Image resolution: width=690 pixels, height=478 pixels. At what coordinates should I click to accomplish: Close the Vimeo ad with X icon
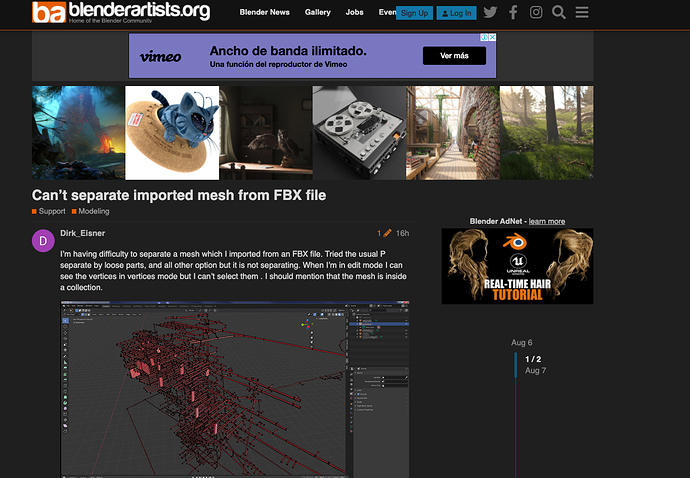pos(493,37)
